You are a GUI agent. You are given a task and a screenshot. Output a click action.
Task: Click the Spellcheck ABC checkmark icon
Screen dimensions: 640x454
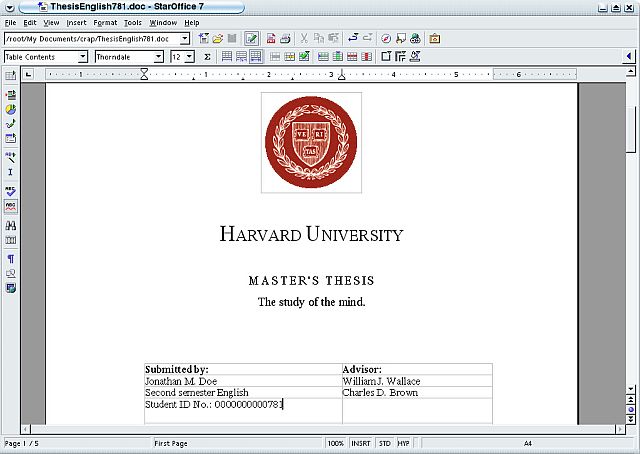click(11, 191)
